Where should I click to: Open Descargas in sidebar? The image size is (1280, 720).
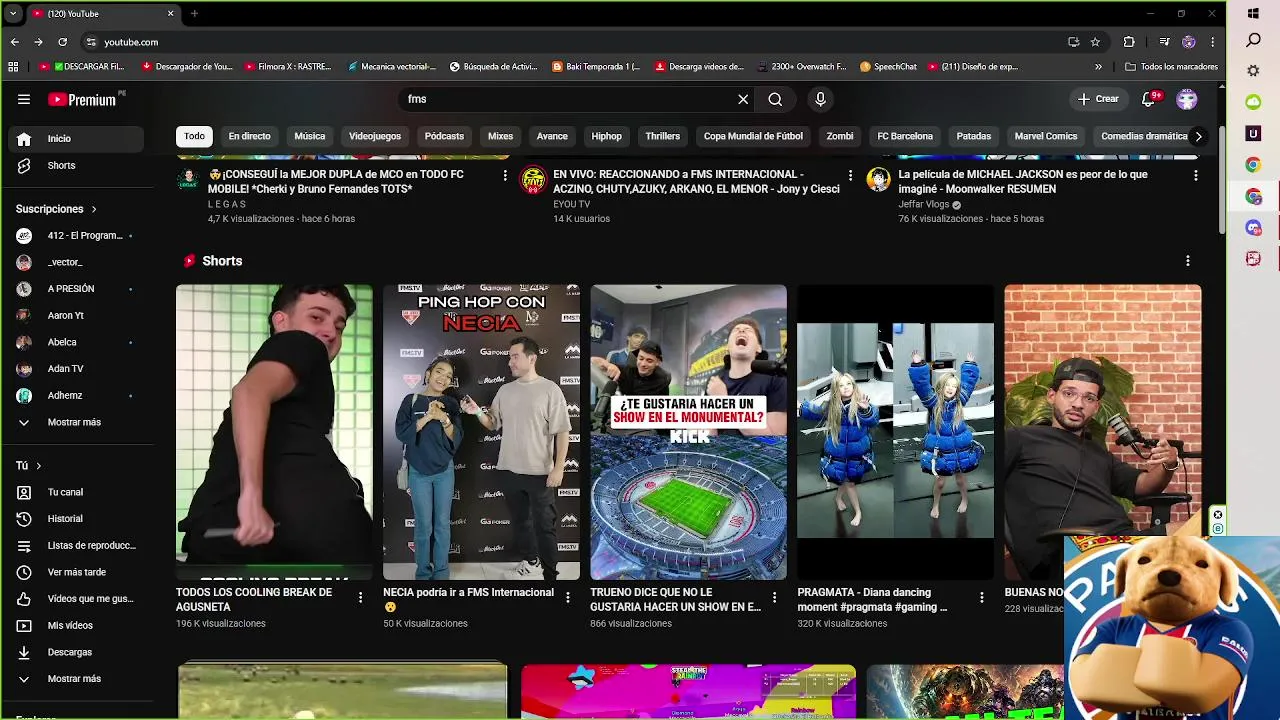tap(77, 652)
